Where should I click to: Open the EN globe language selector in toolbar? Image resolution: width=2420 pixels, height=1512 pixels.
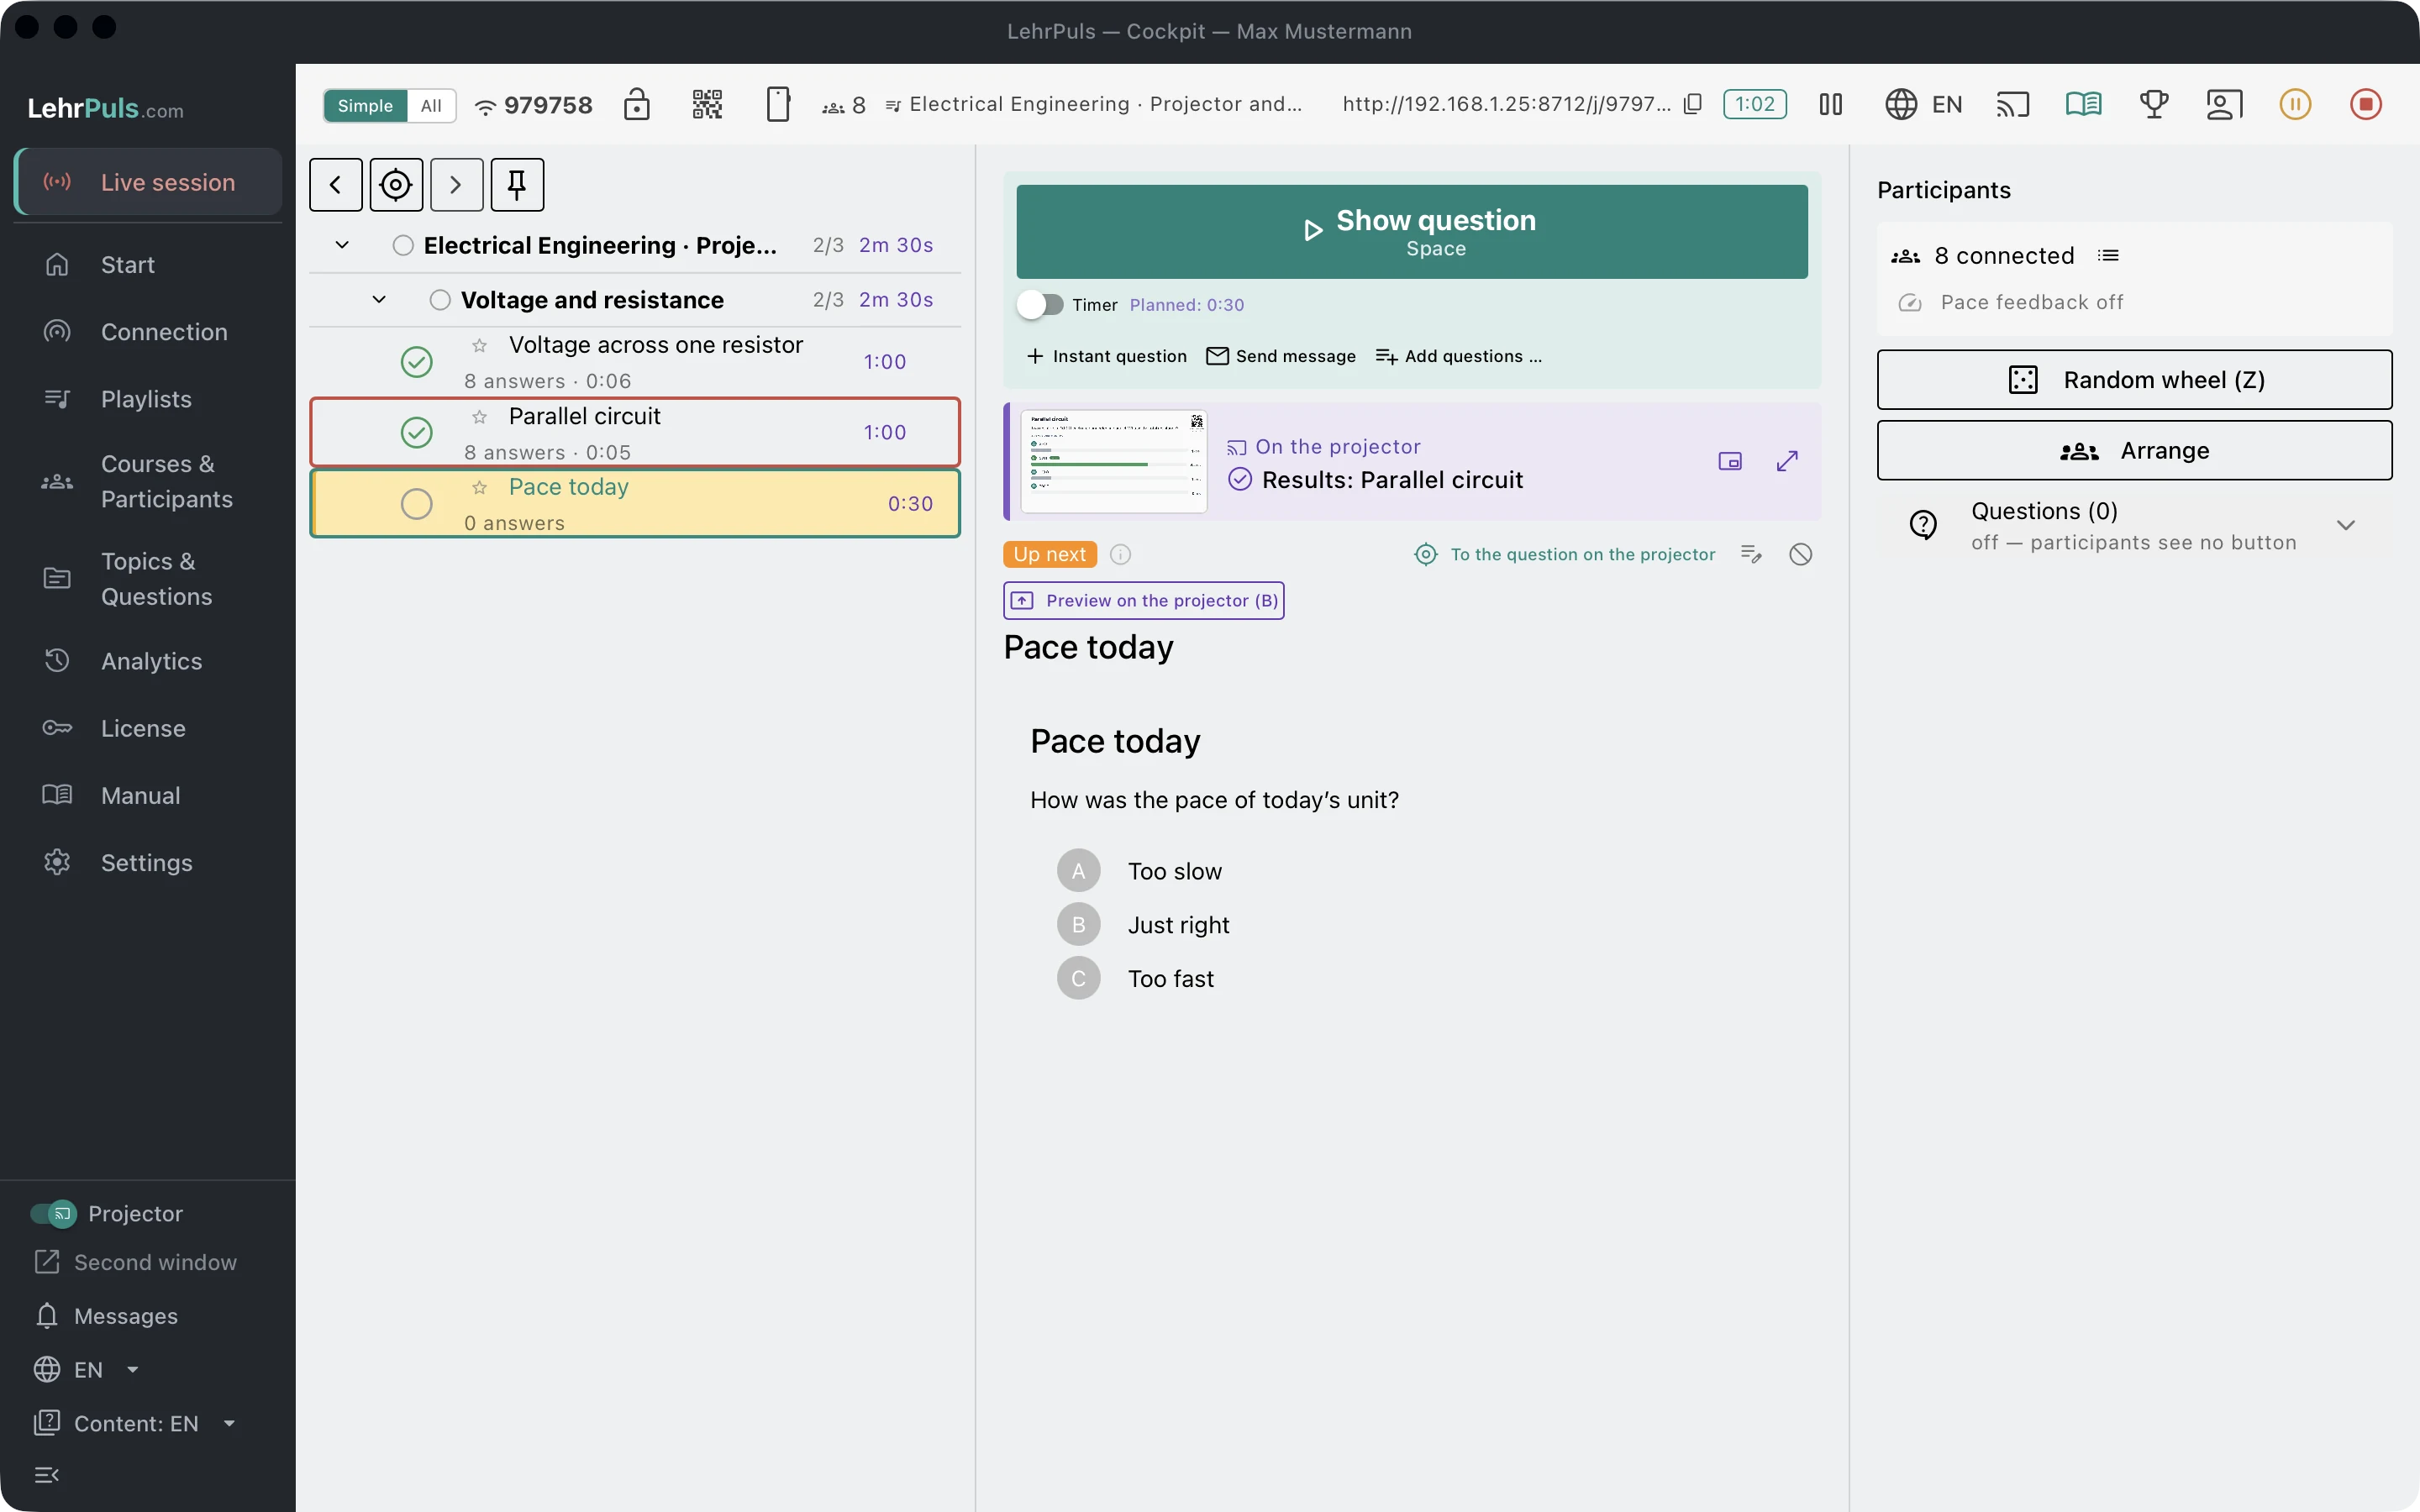click(x=1924, y=104)
